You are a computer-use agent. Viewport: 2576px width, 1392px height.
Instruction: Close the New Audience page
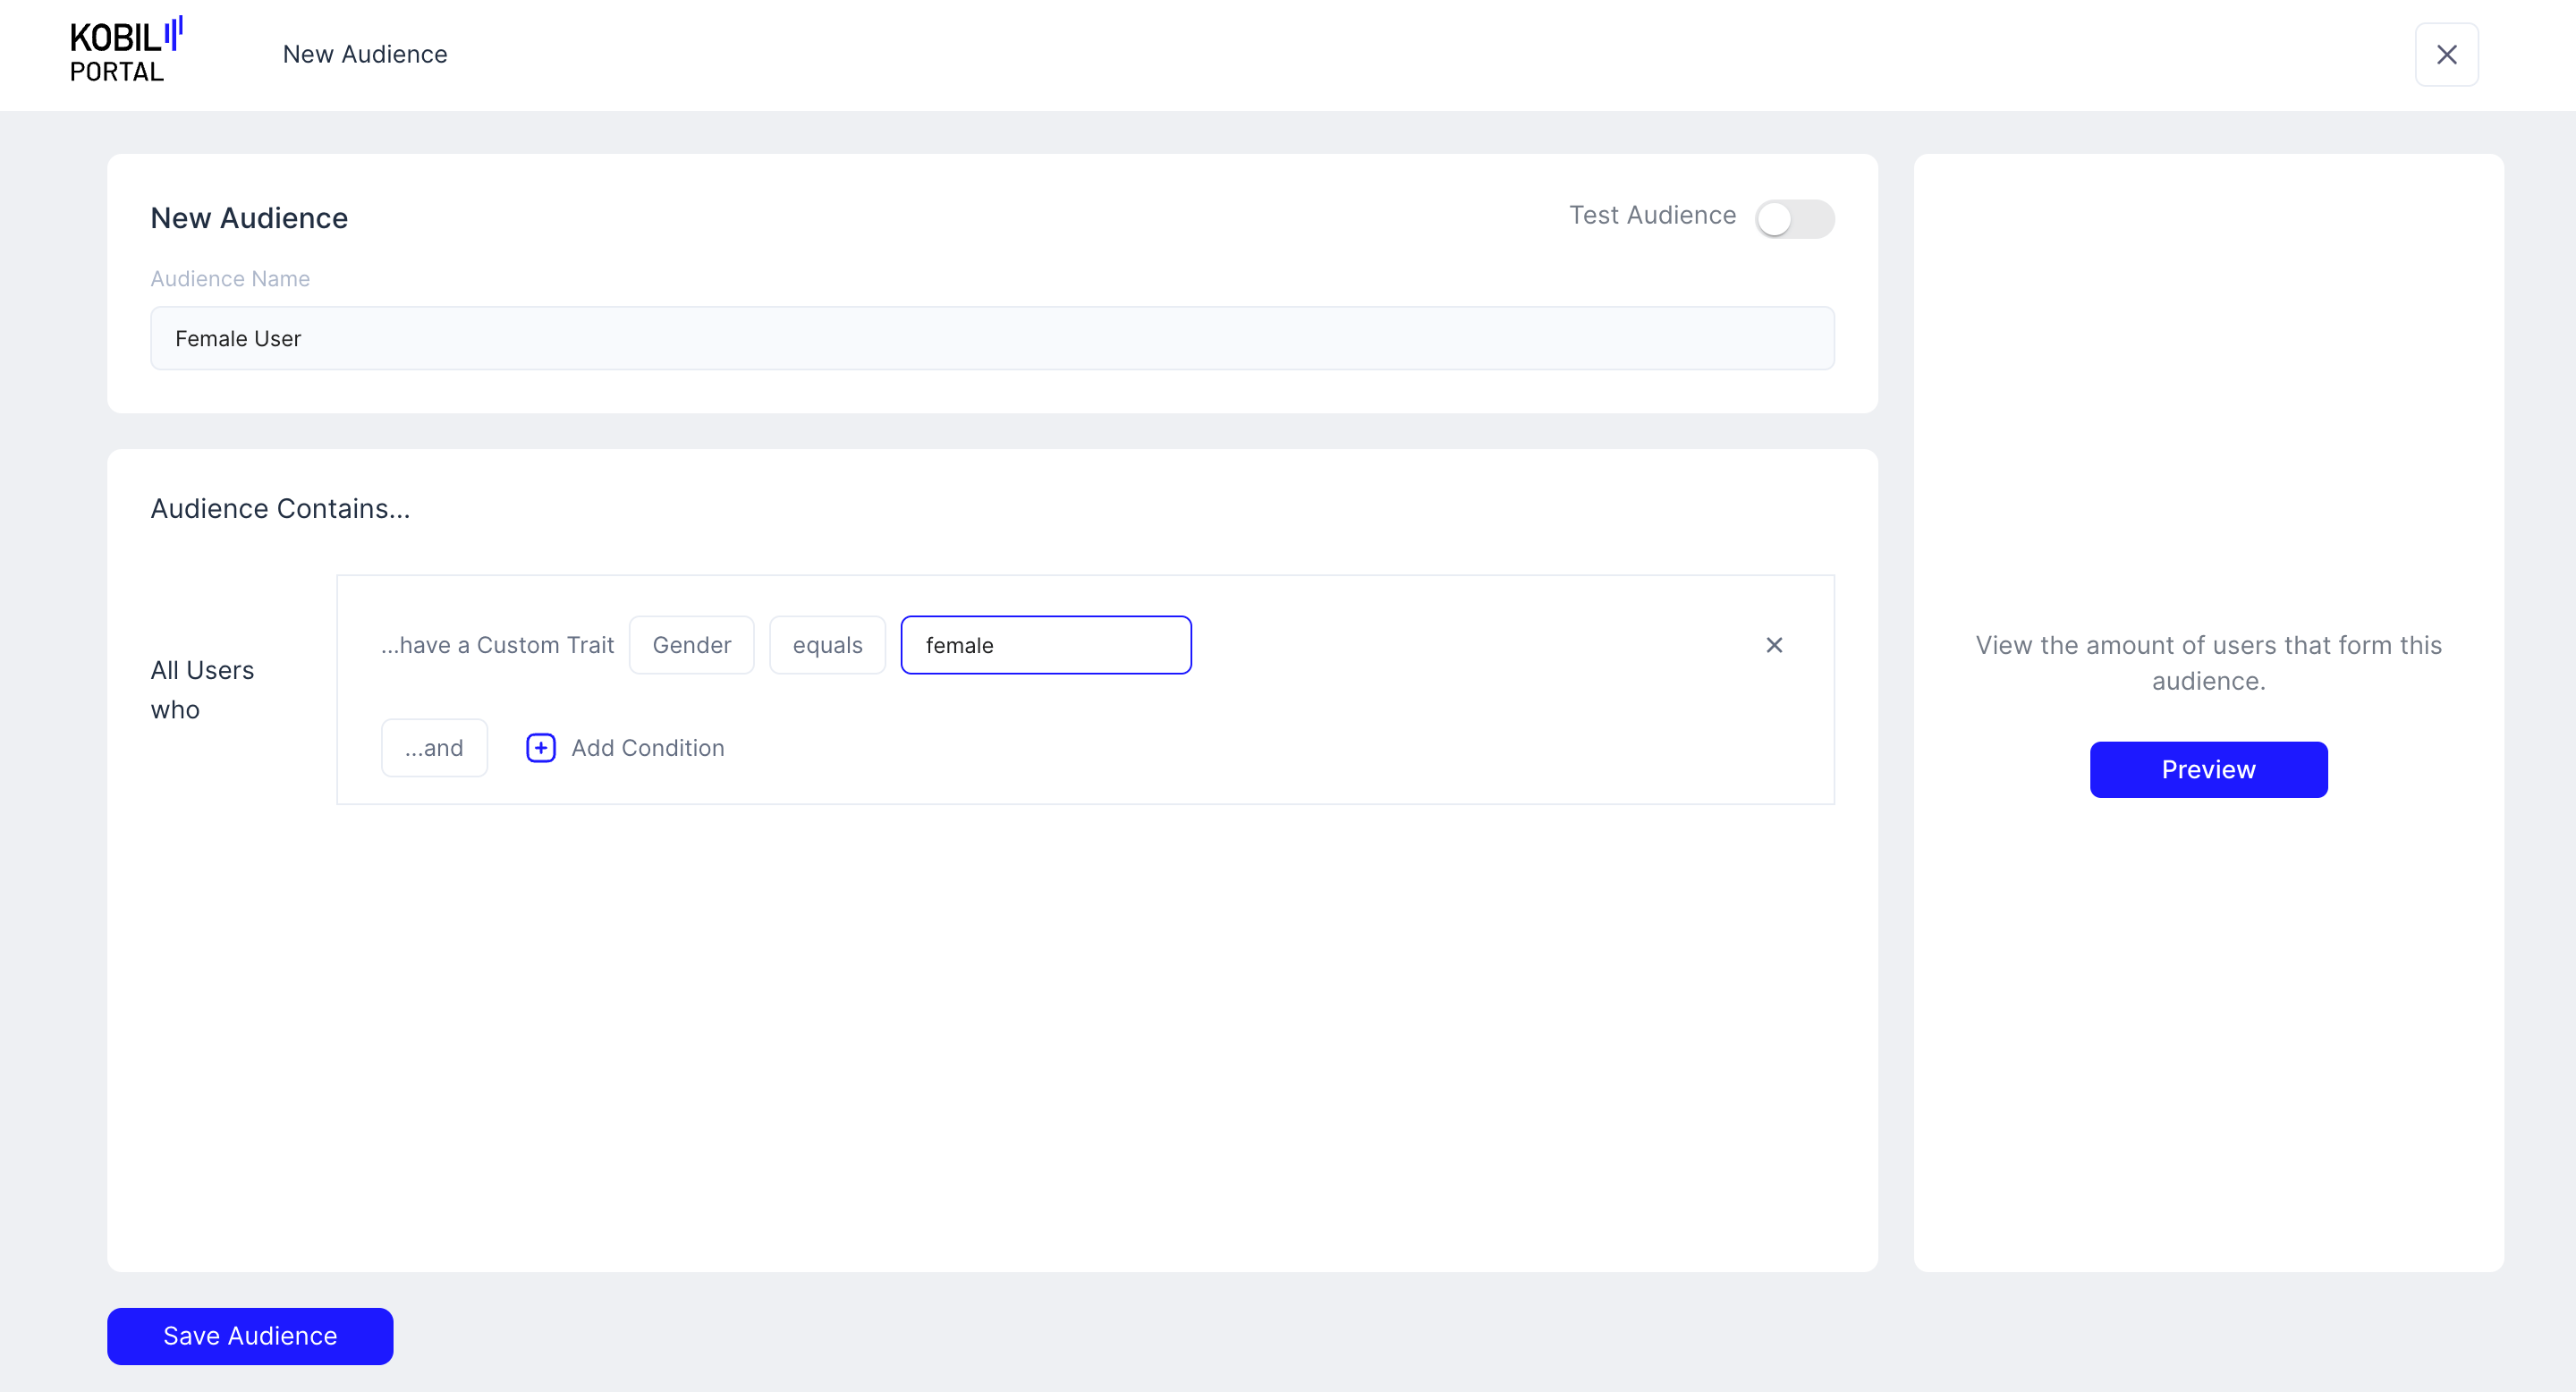point(2445,55)
